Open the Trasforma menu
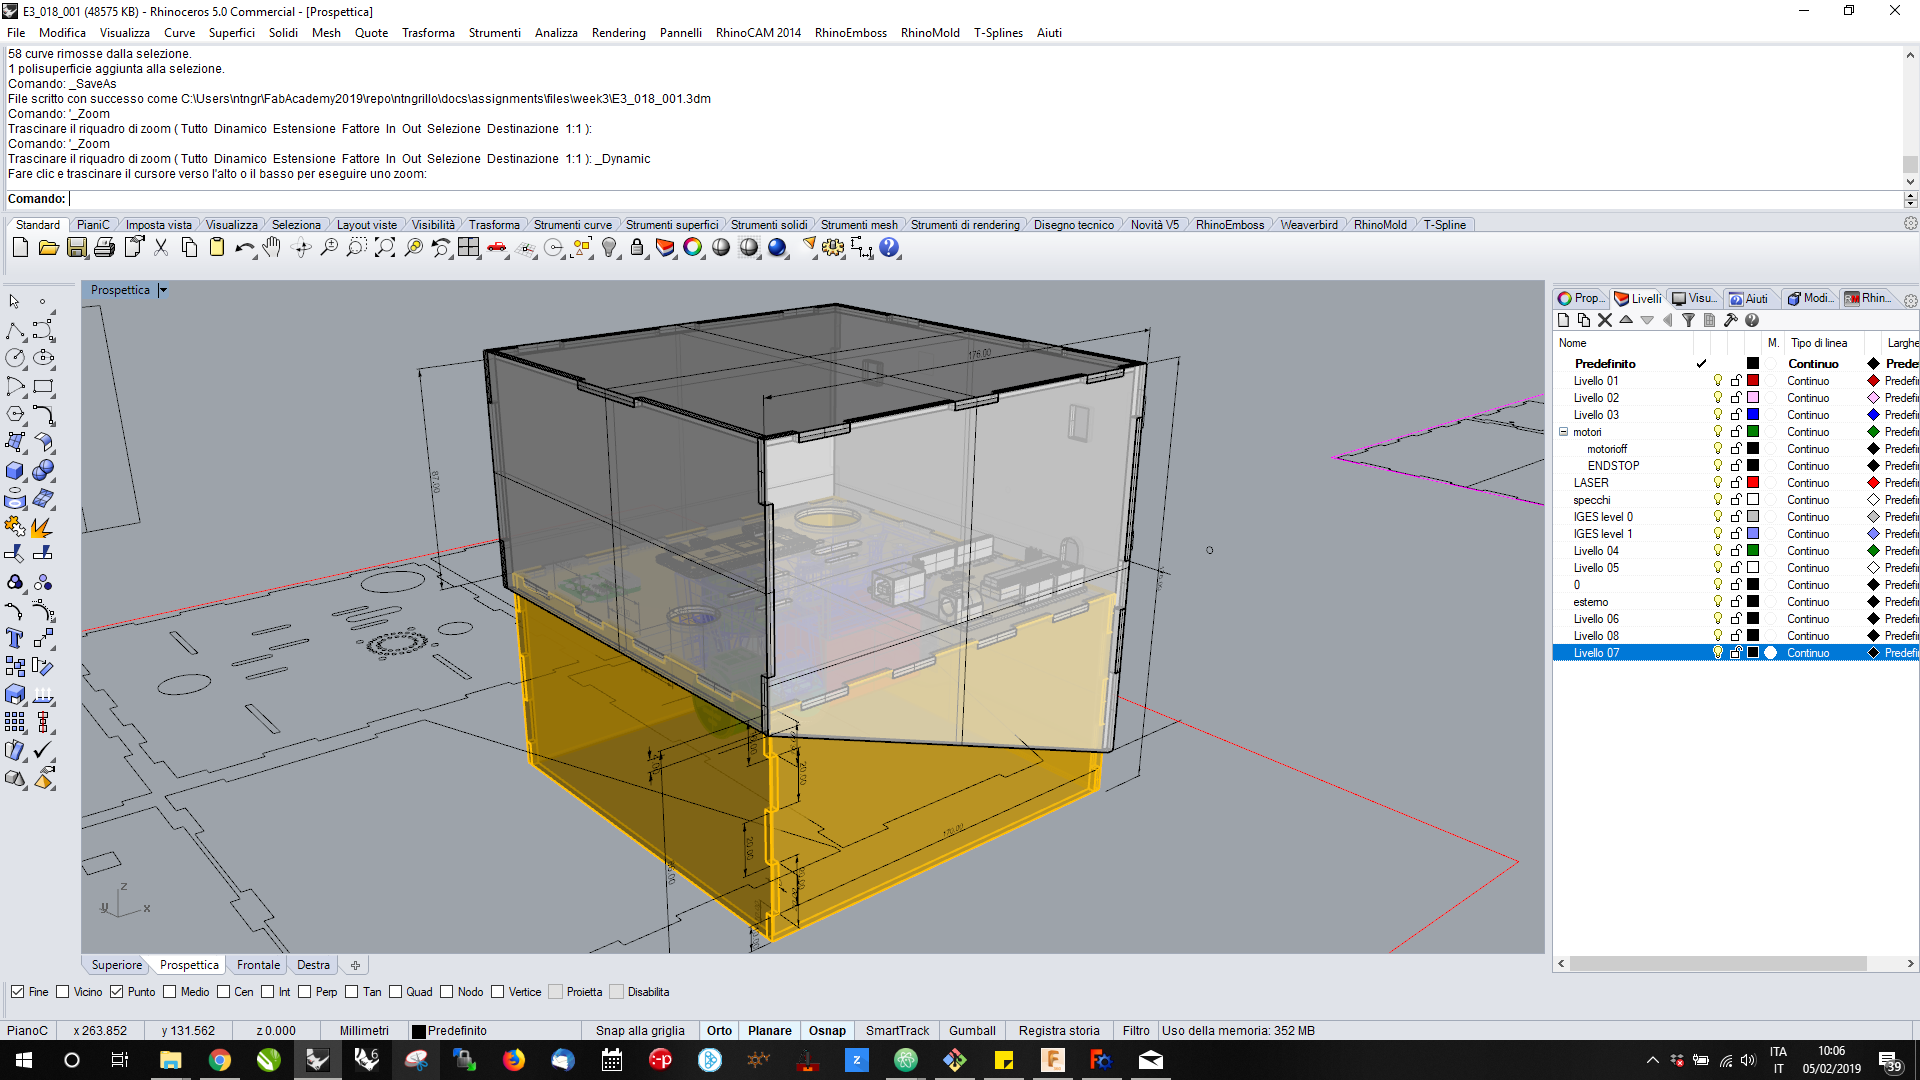This screenshot has width=1920, height=1080. tap(428, 32)
